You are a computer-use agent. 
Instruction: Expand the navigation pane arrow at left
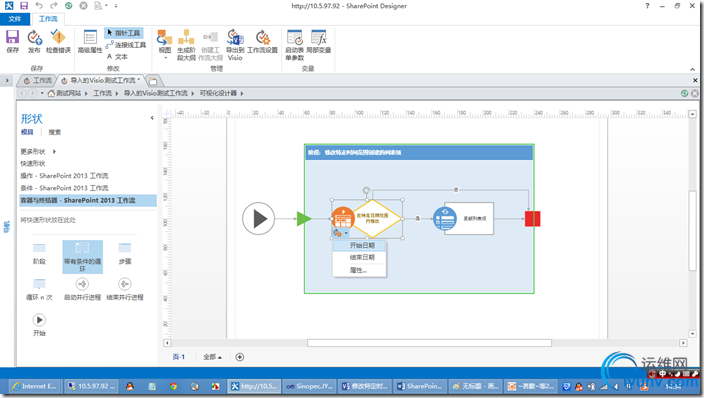click(x=7, y=80)
